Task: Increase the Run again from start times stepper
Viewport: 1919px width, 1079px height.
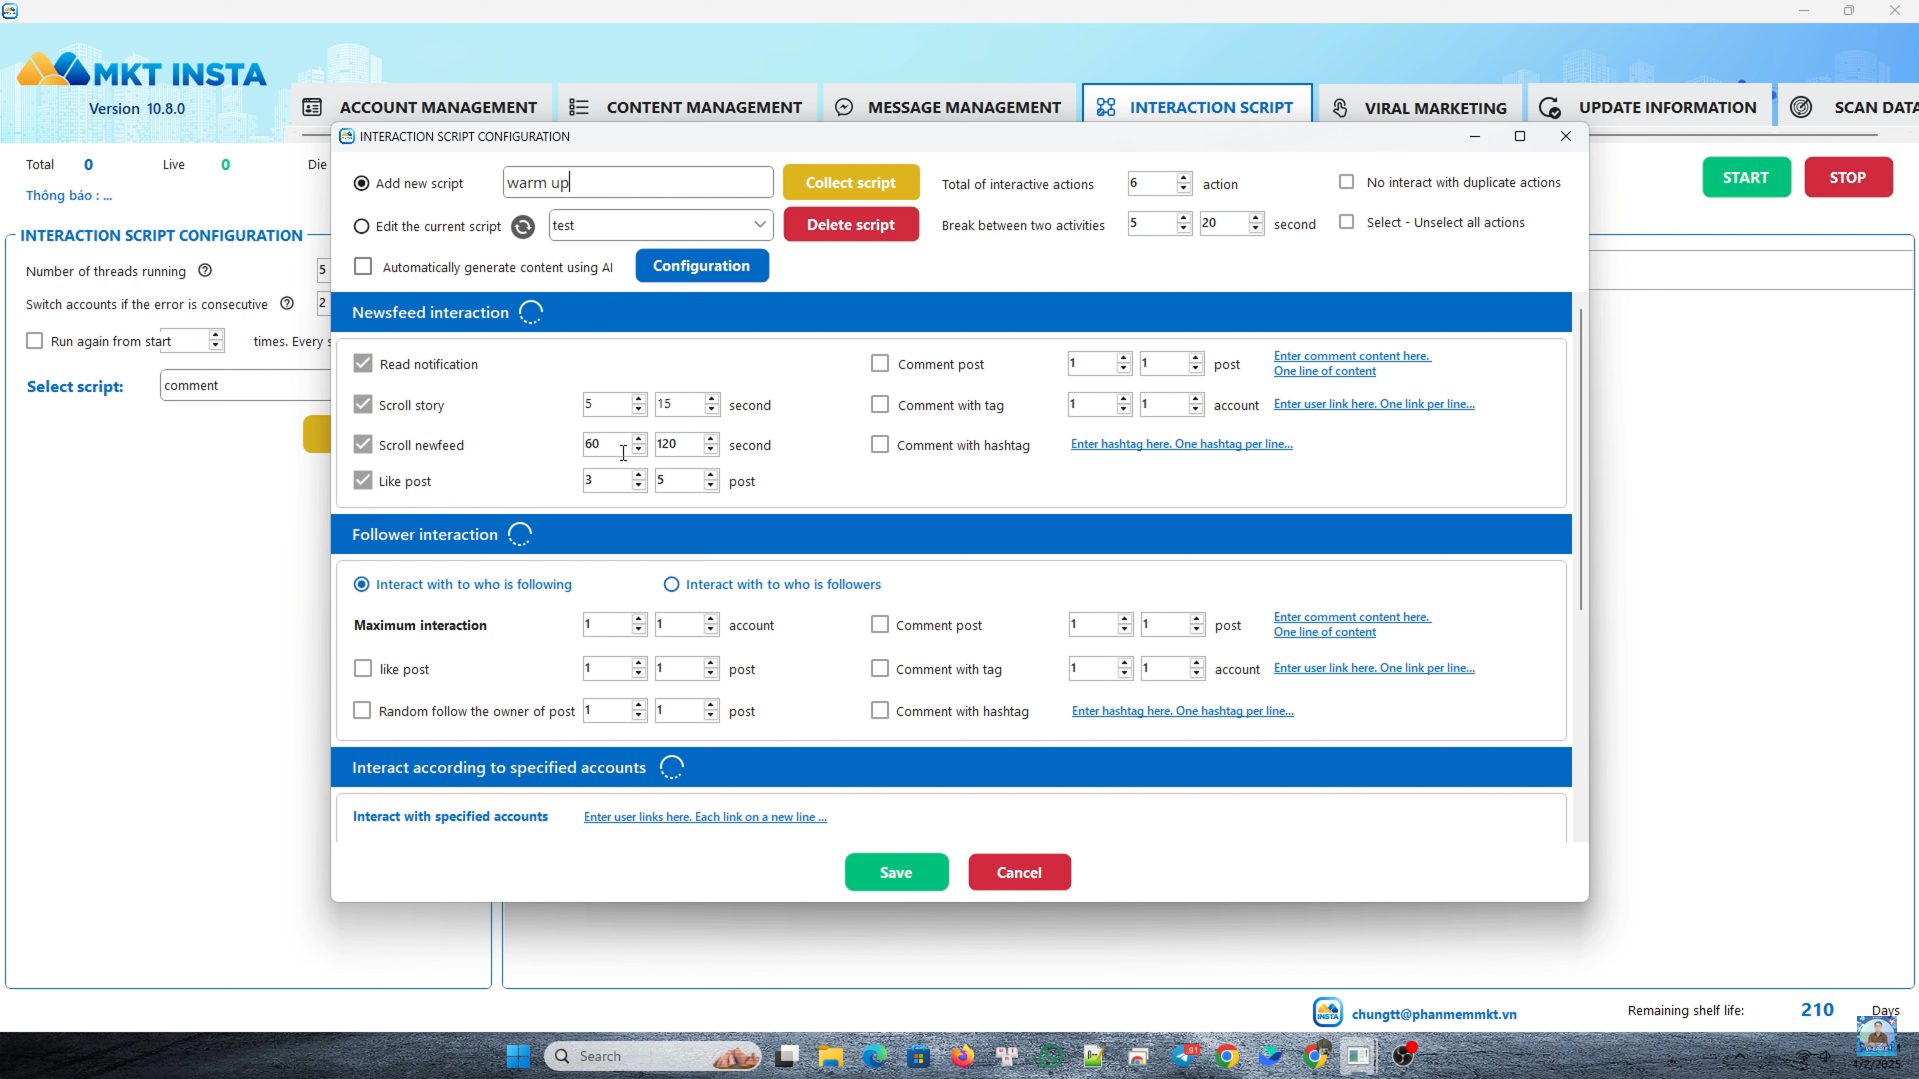Action: tap(216, 336)
